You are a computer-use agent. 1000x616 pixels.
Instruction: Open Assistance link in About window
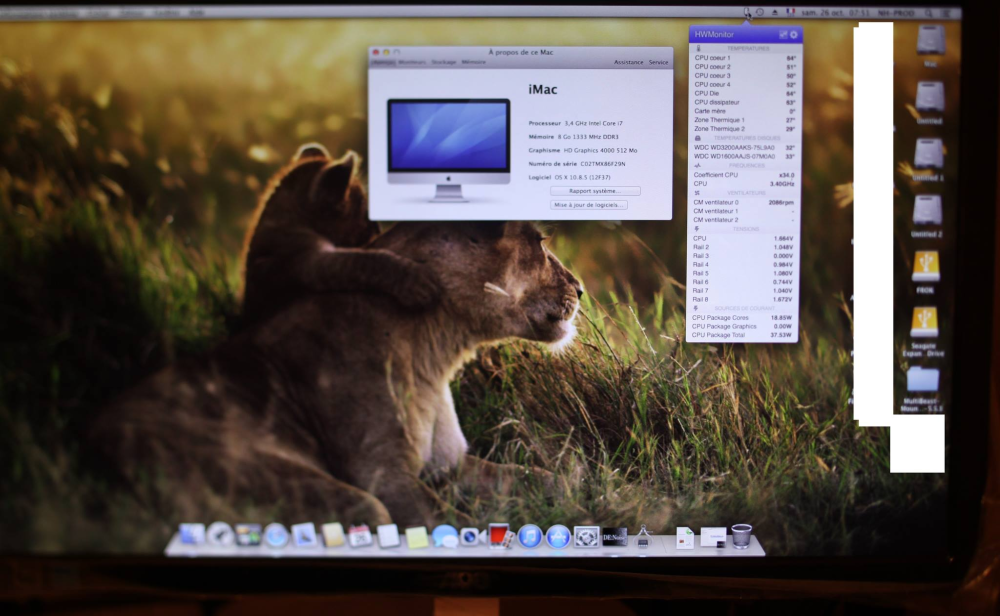click(628, 62)
